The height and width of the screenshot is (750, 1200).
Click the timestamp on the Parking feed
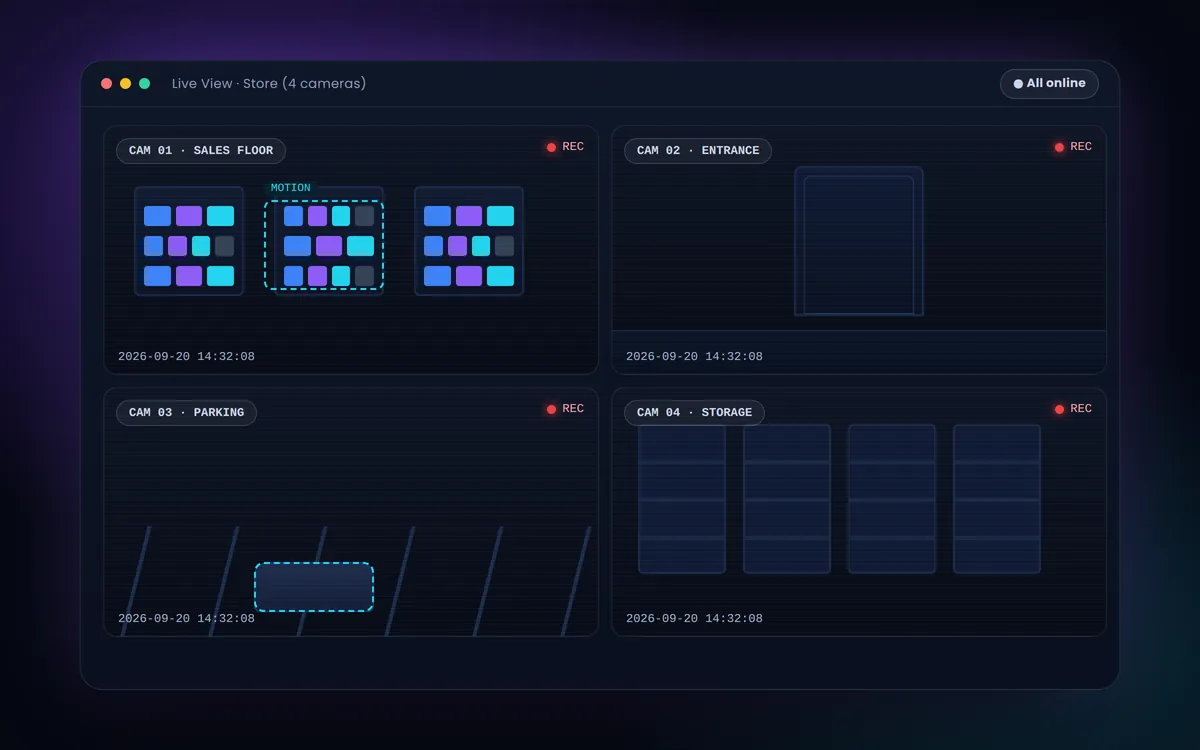(186, 619)
